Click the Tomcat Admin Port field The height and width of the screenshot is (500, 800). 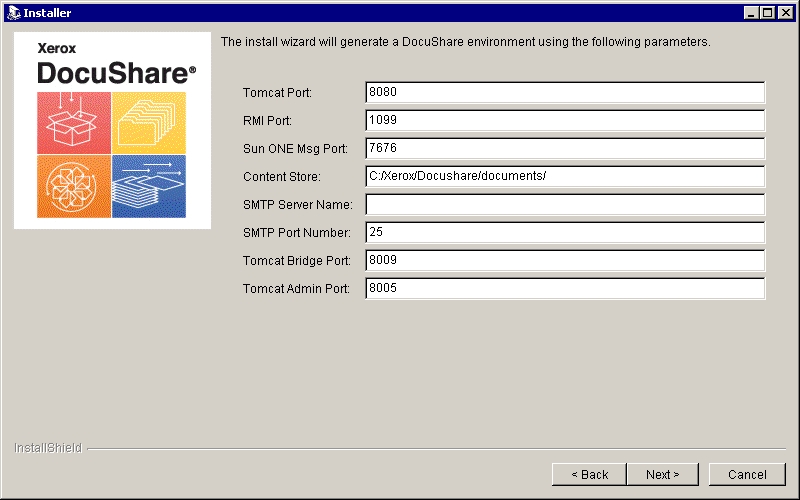(565, 289)
